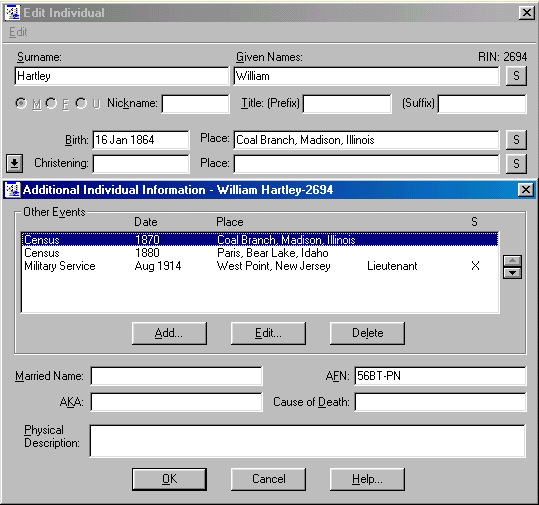
Task: Open the Edit menu
Action: (x=18, y=32)
